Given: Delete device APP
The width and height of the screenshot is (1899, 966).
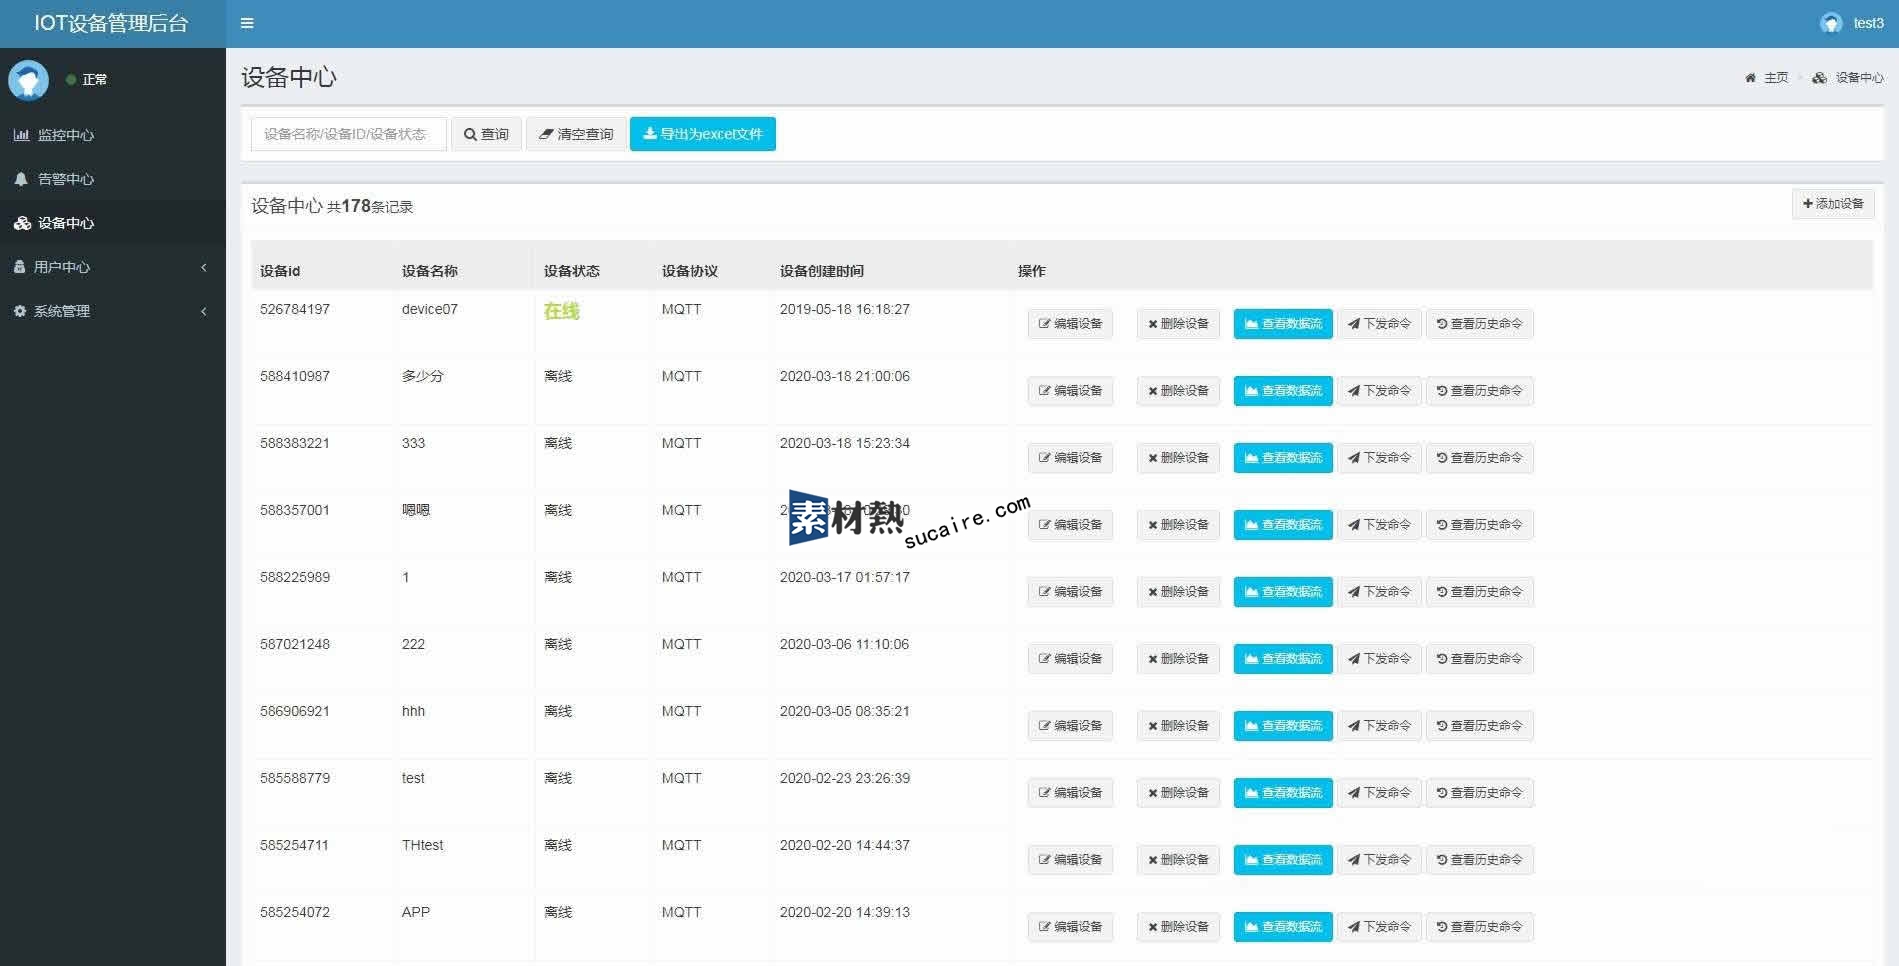Looking at the screenshot, I should click(1178, 927).
